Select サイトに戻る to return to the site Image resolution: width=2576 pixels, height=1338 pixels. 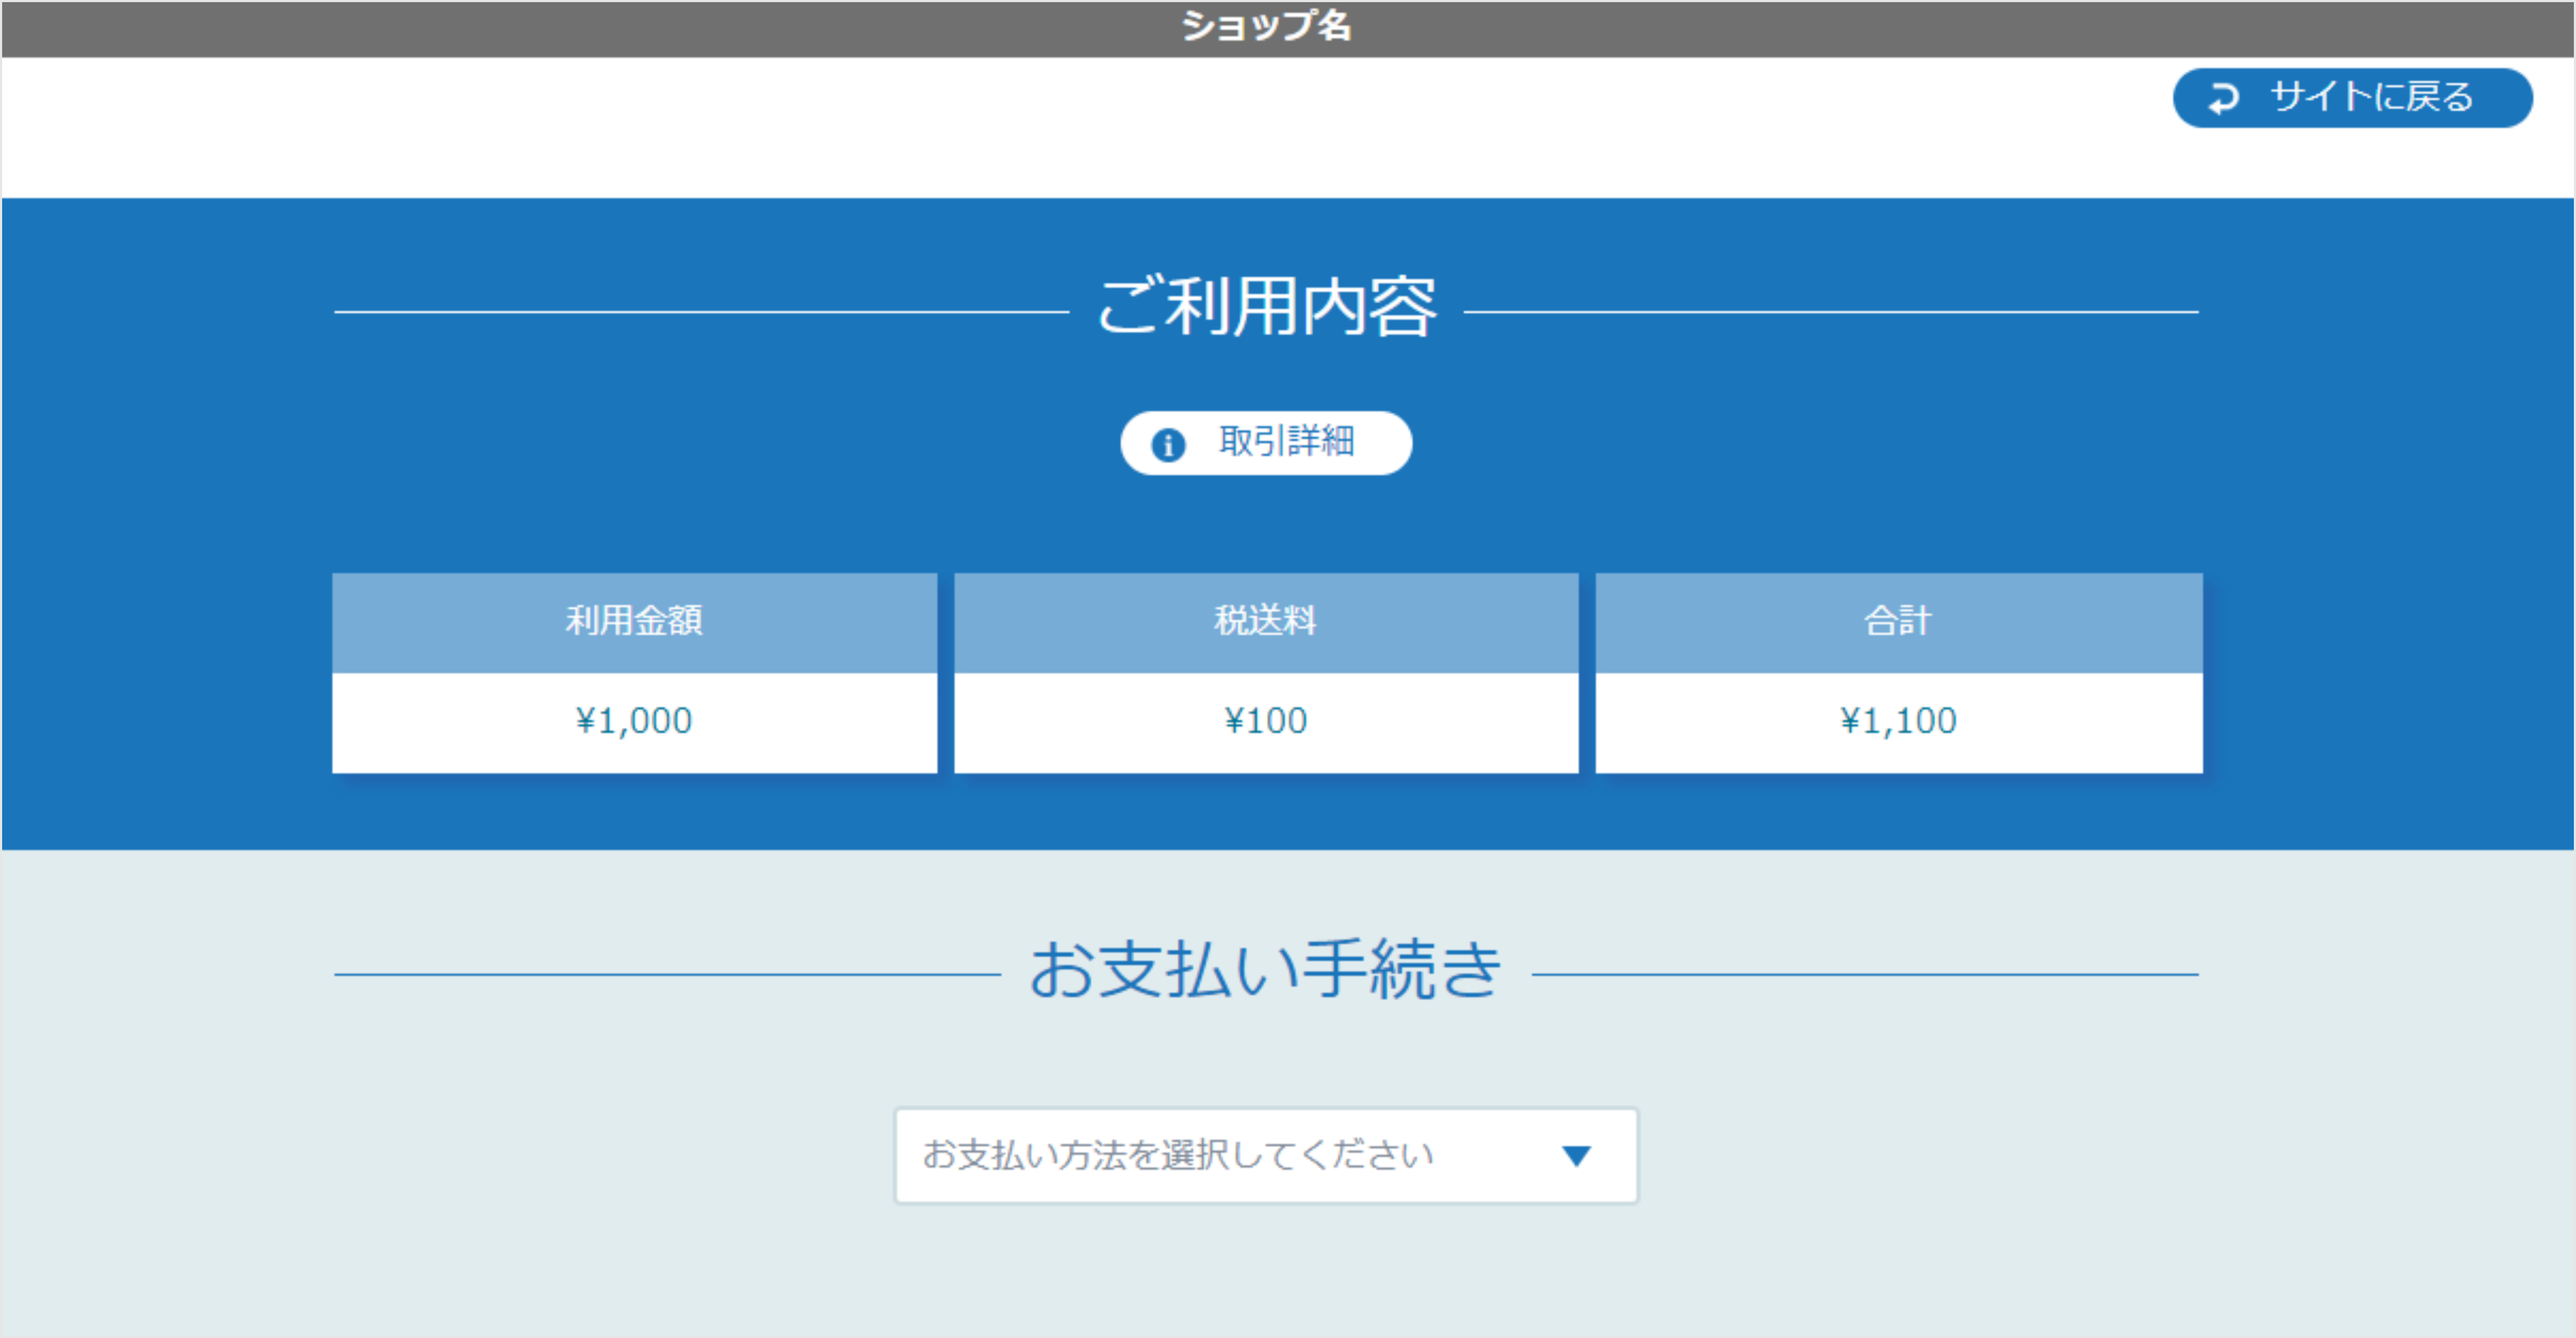(2350, 98)
